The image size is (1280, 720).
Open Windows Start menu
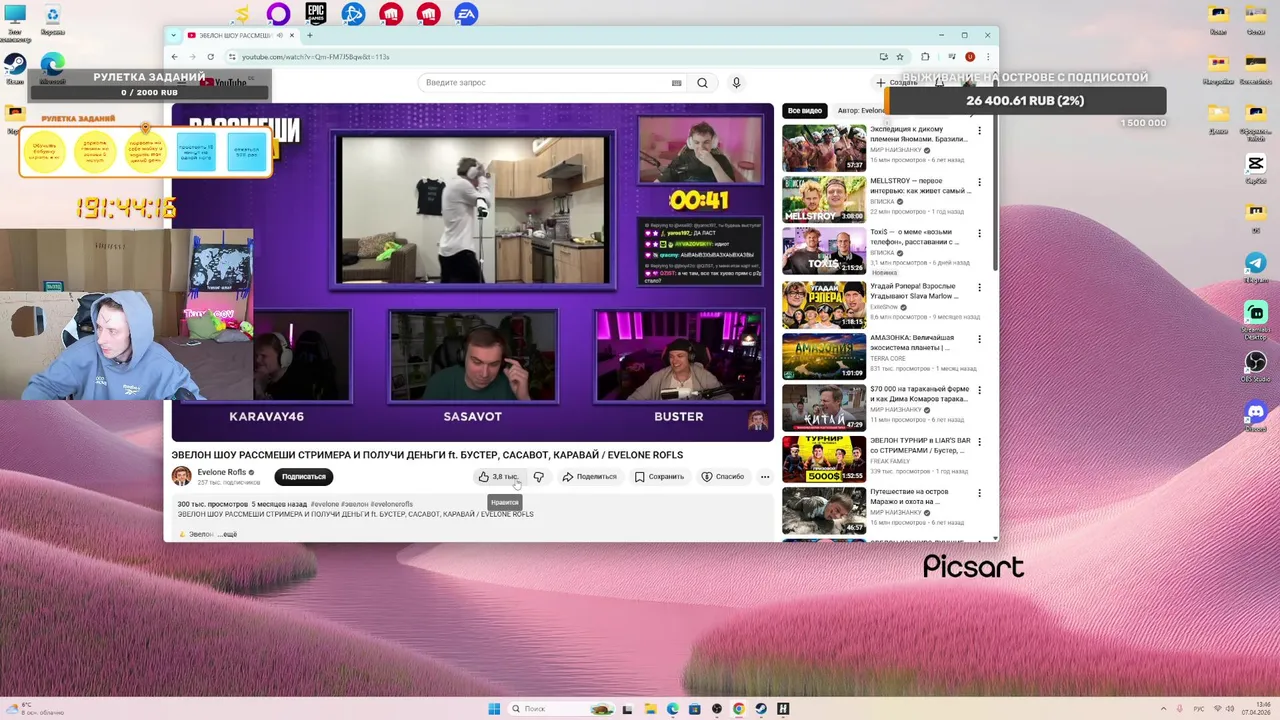(494, 709)
